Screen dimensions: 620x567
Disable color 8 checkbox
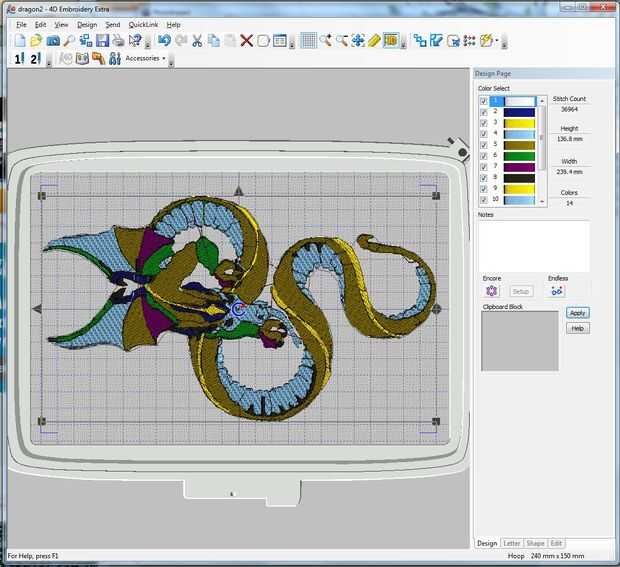[x=484, y=178]
